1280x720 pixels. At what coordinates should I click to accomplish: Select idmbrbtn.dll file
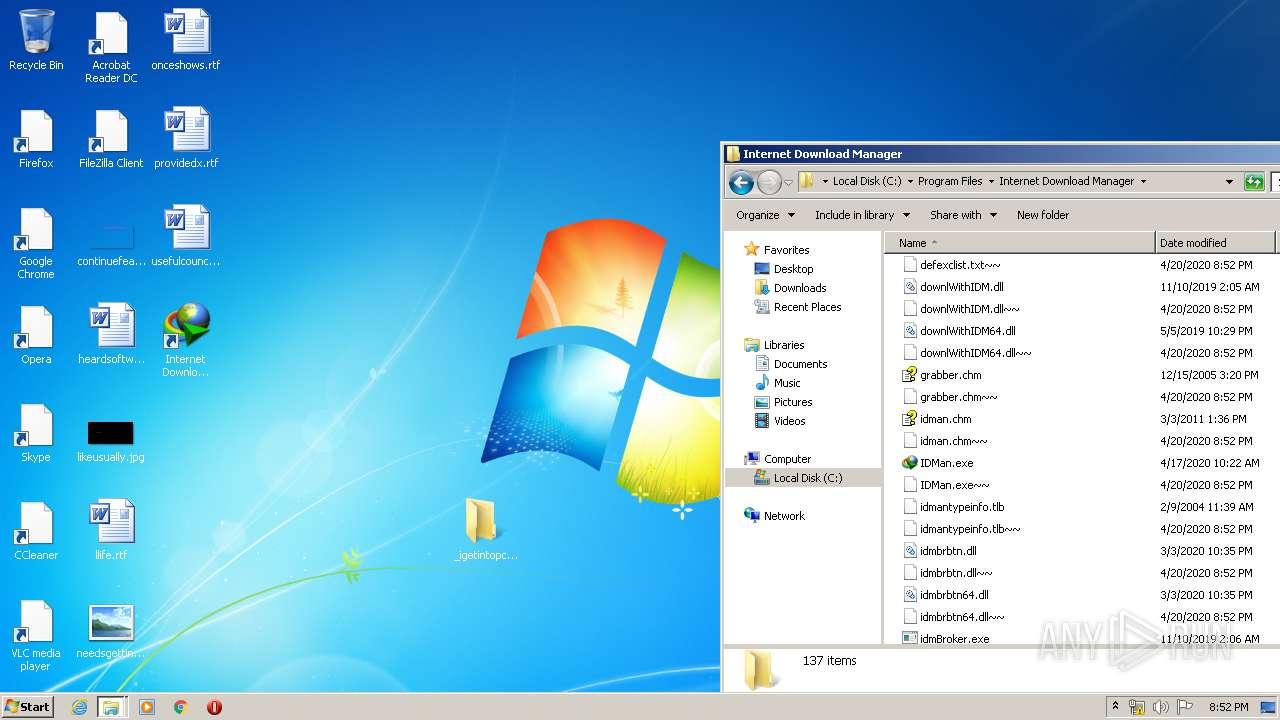(x=948, y=551)
